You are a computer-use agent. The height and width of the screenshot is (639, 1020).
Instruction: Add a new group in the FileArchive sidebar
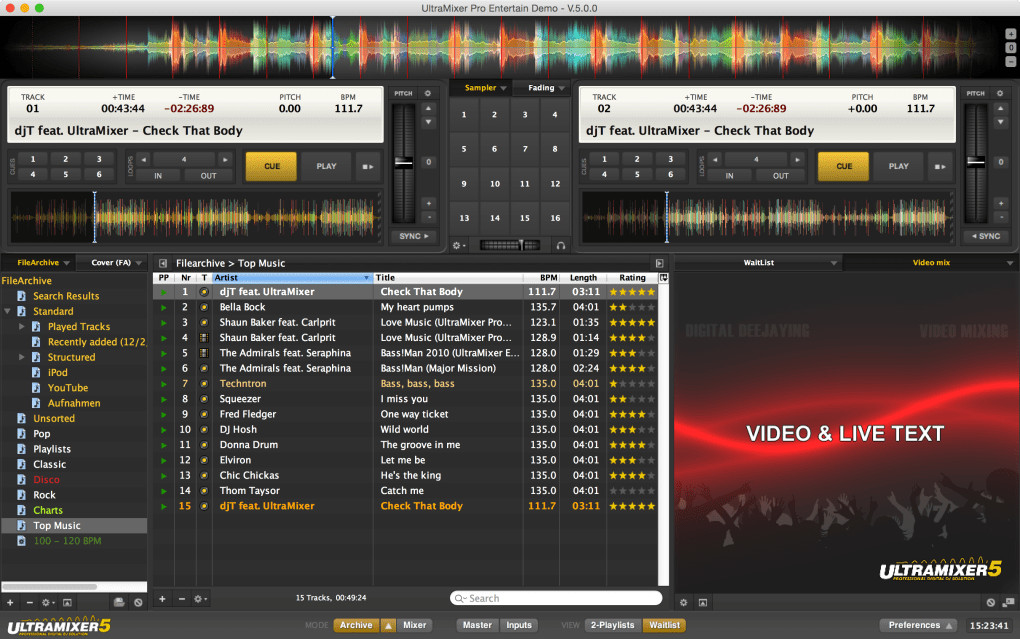tap(10, 603)
